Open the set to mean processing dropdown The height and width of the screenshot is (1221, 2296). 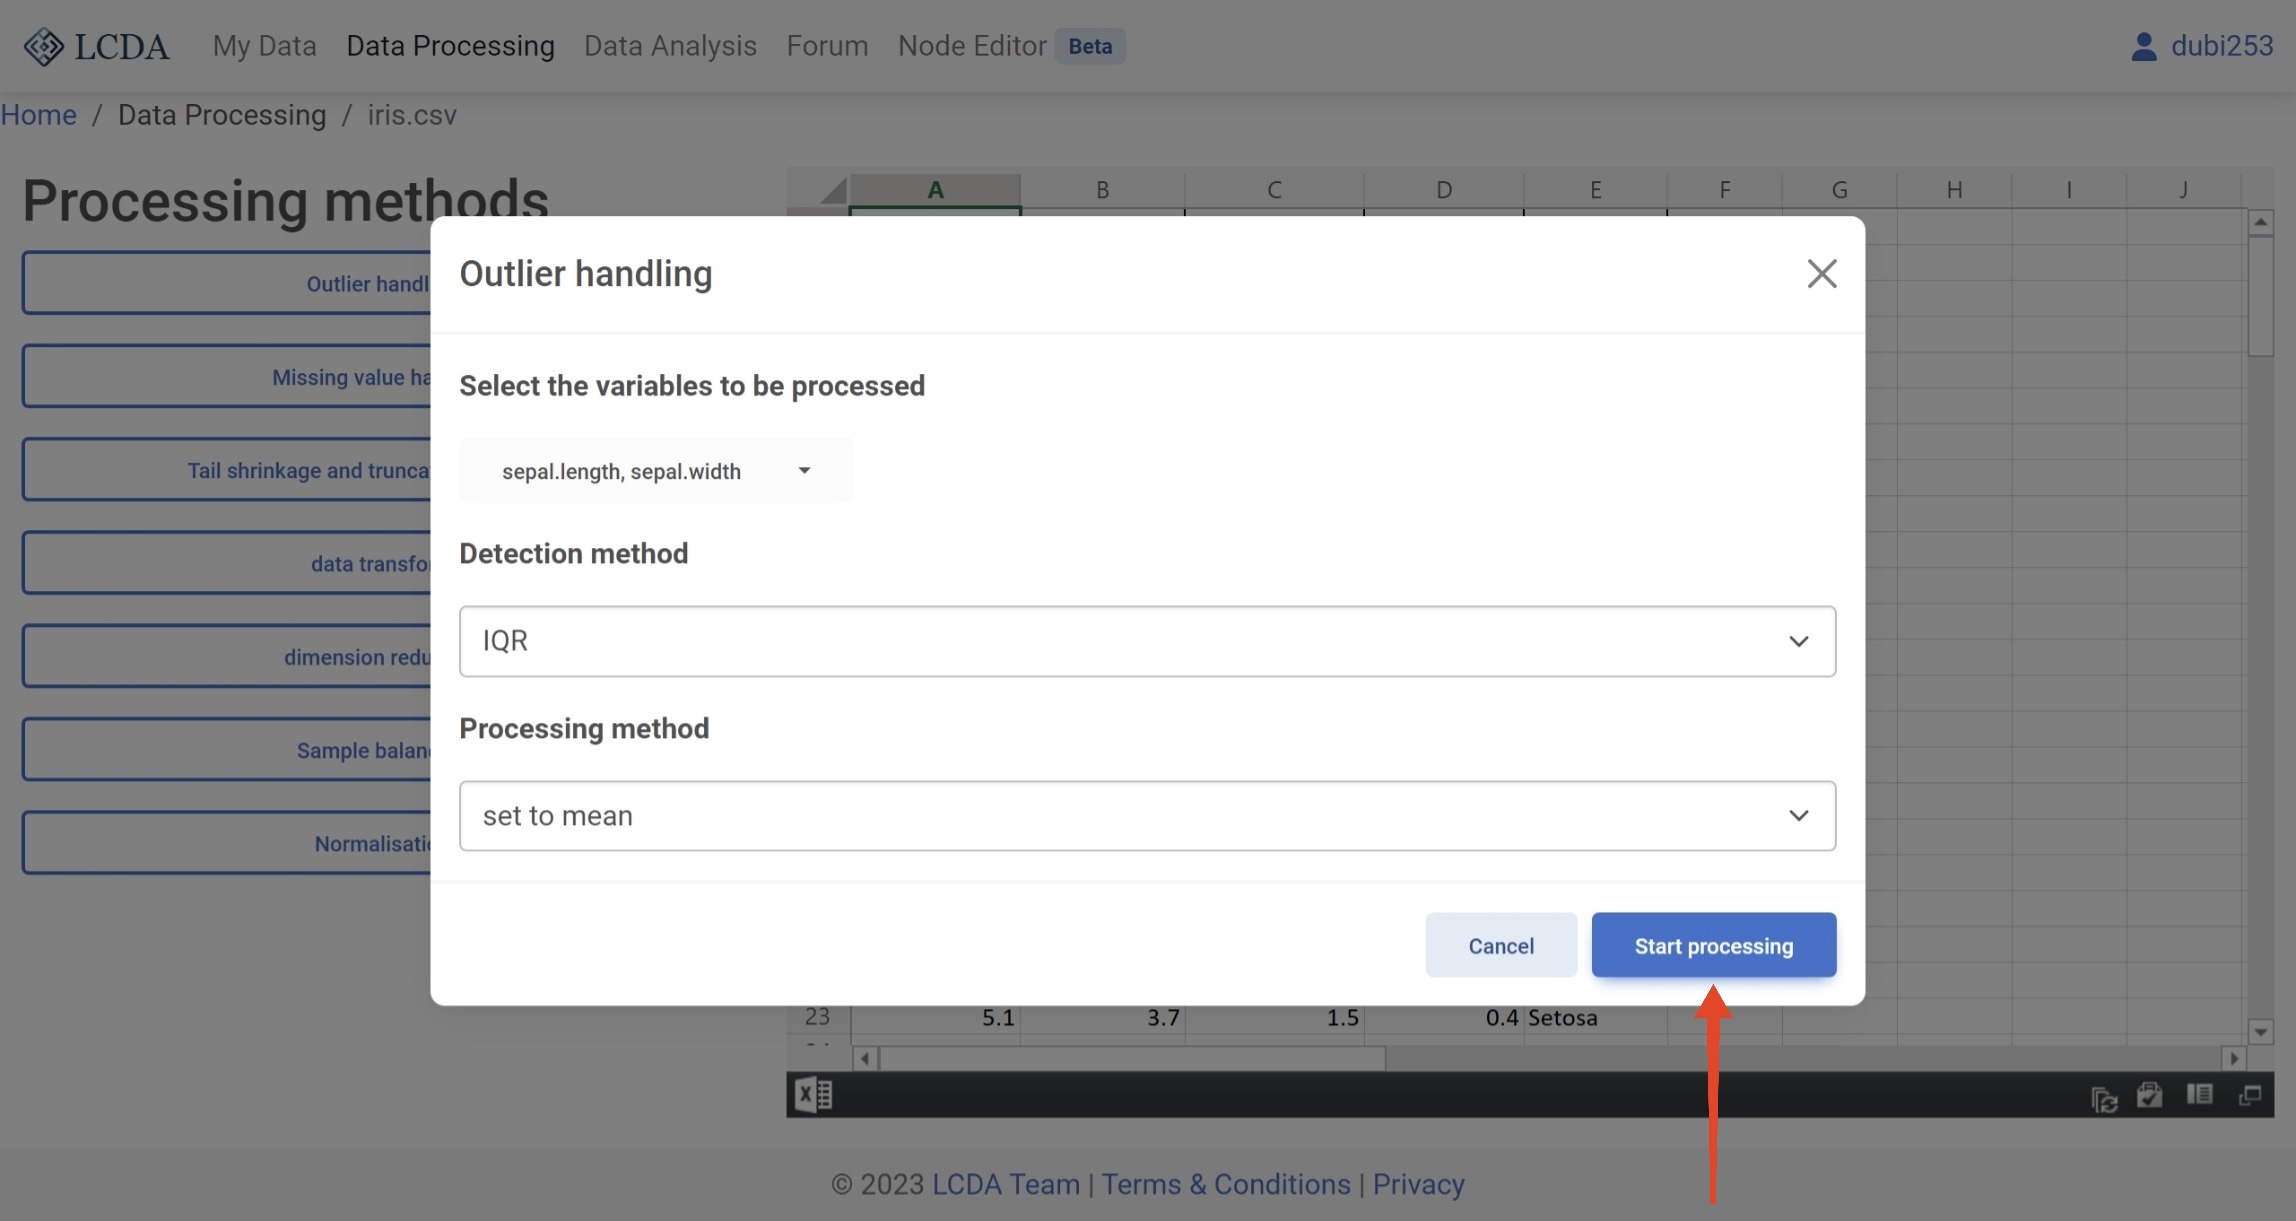coord(1147,816)
